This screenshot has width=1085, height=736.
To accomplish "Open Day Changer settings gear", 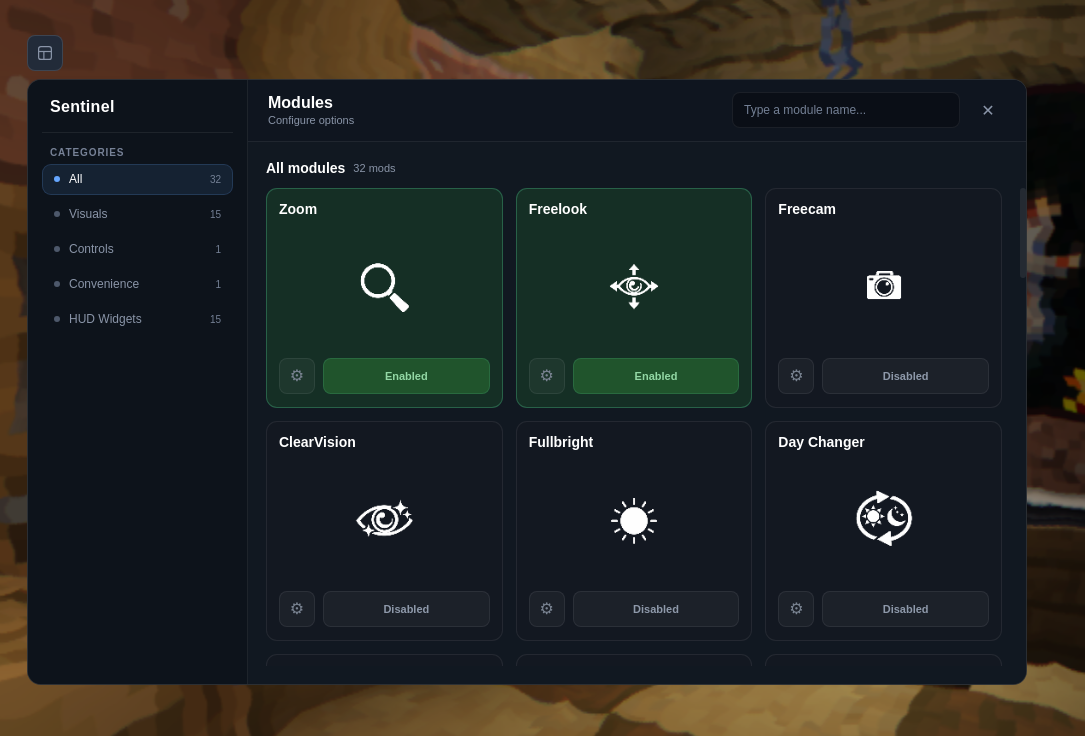I will (x=796, y=609).
